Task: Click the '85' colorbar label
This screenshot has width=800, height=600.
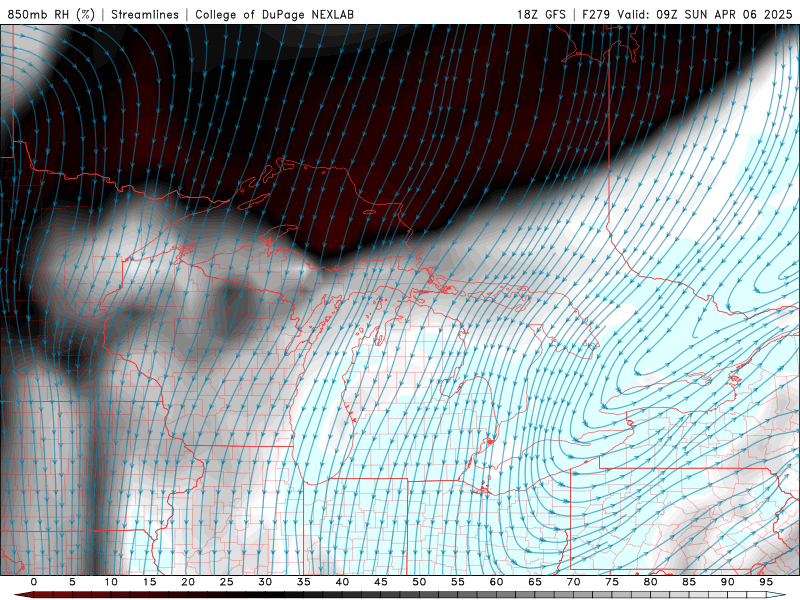Action: (x=689, y=582)
